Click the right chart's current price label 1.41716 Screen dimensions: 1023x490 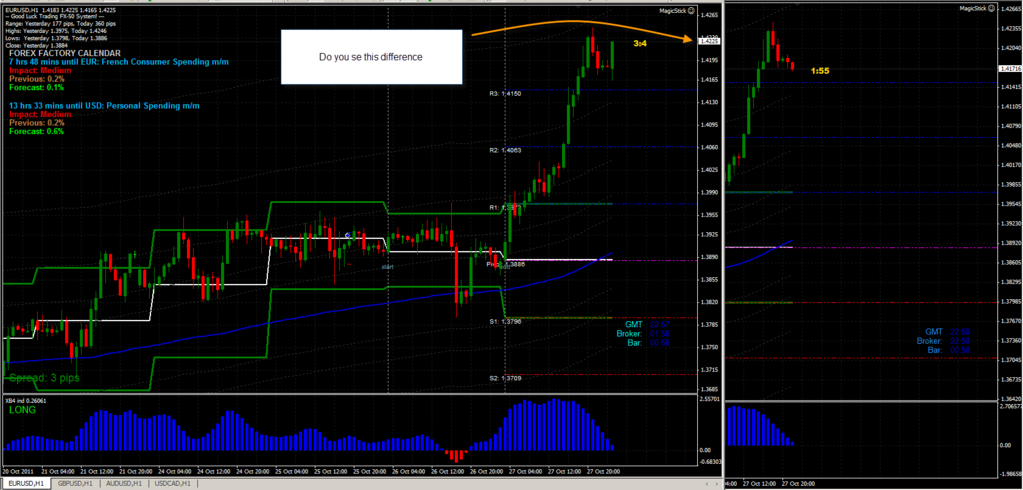click(x=1010, y=68)
